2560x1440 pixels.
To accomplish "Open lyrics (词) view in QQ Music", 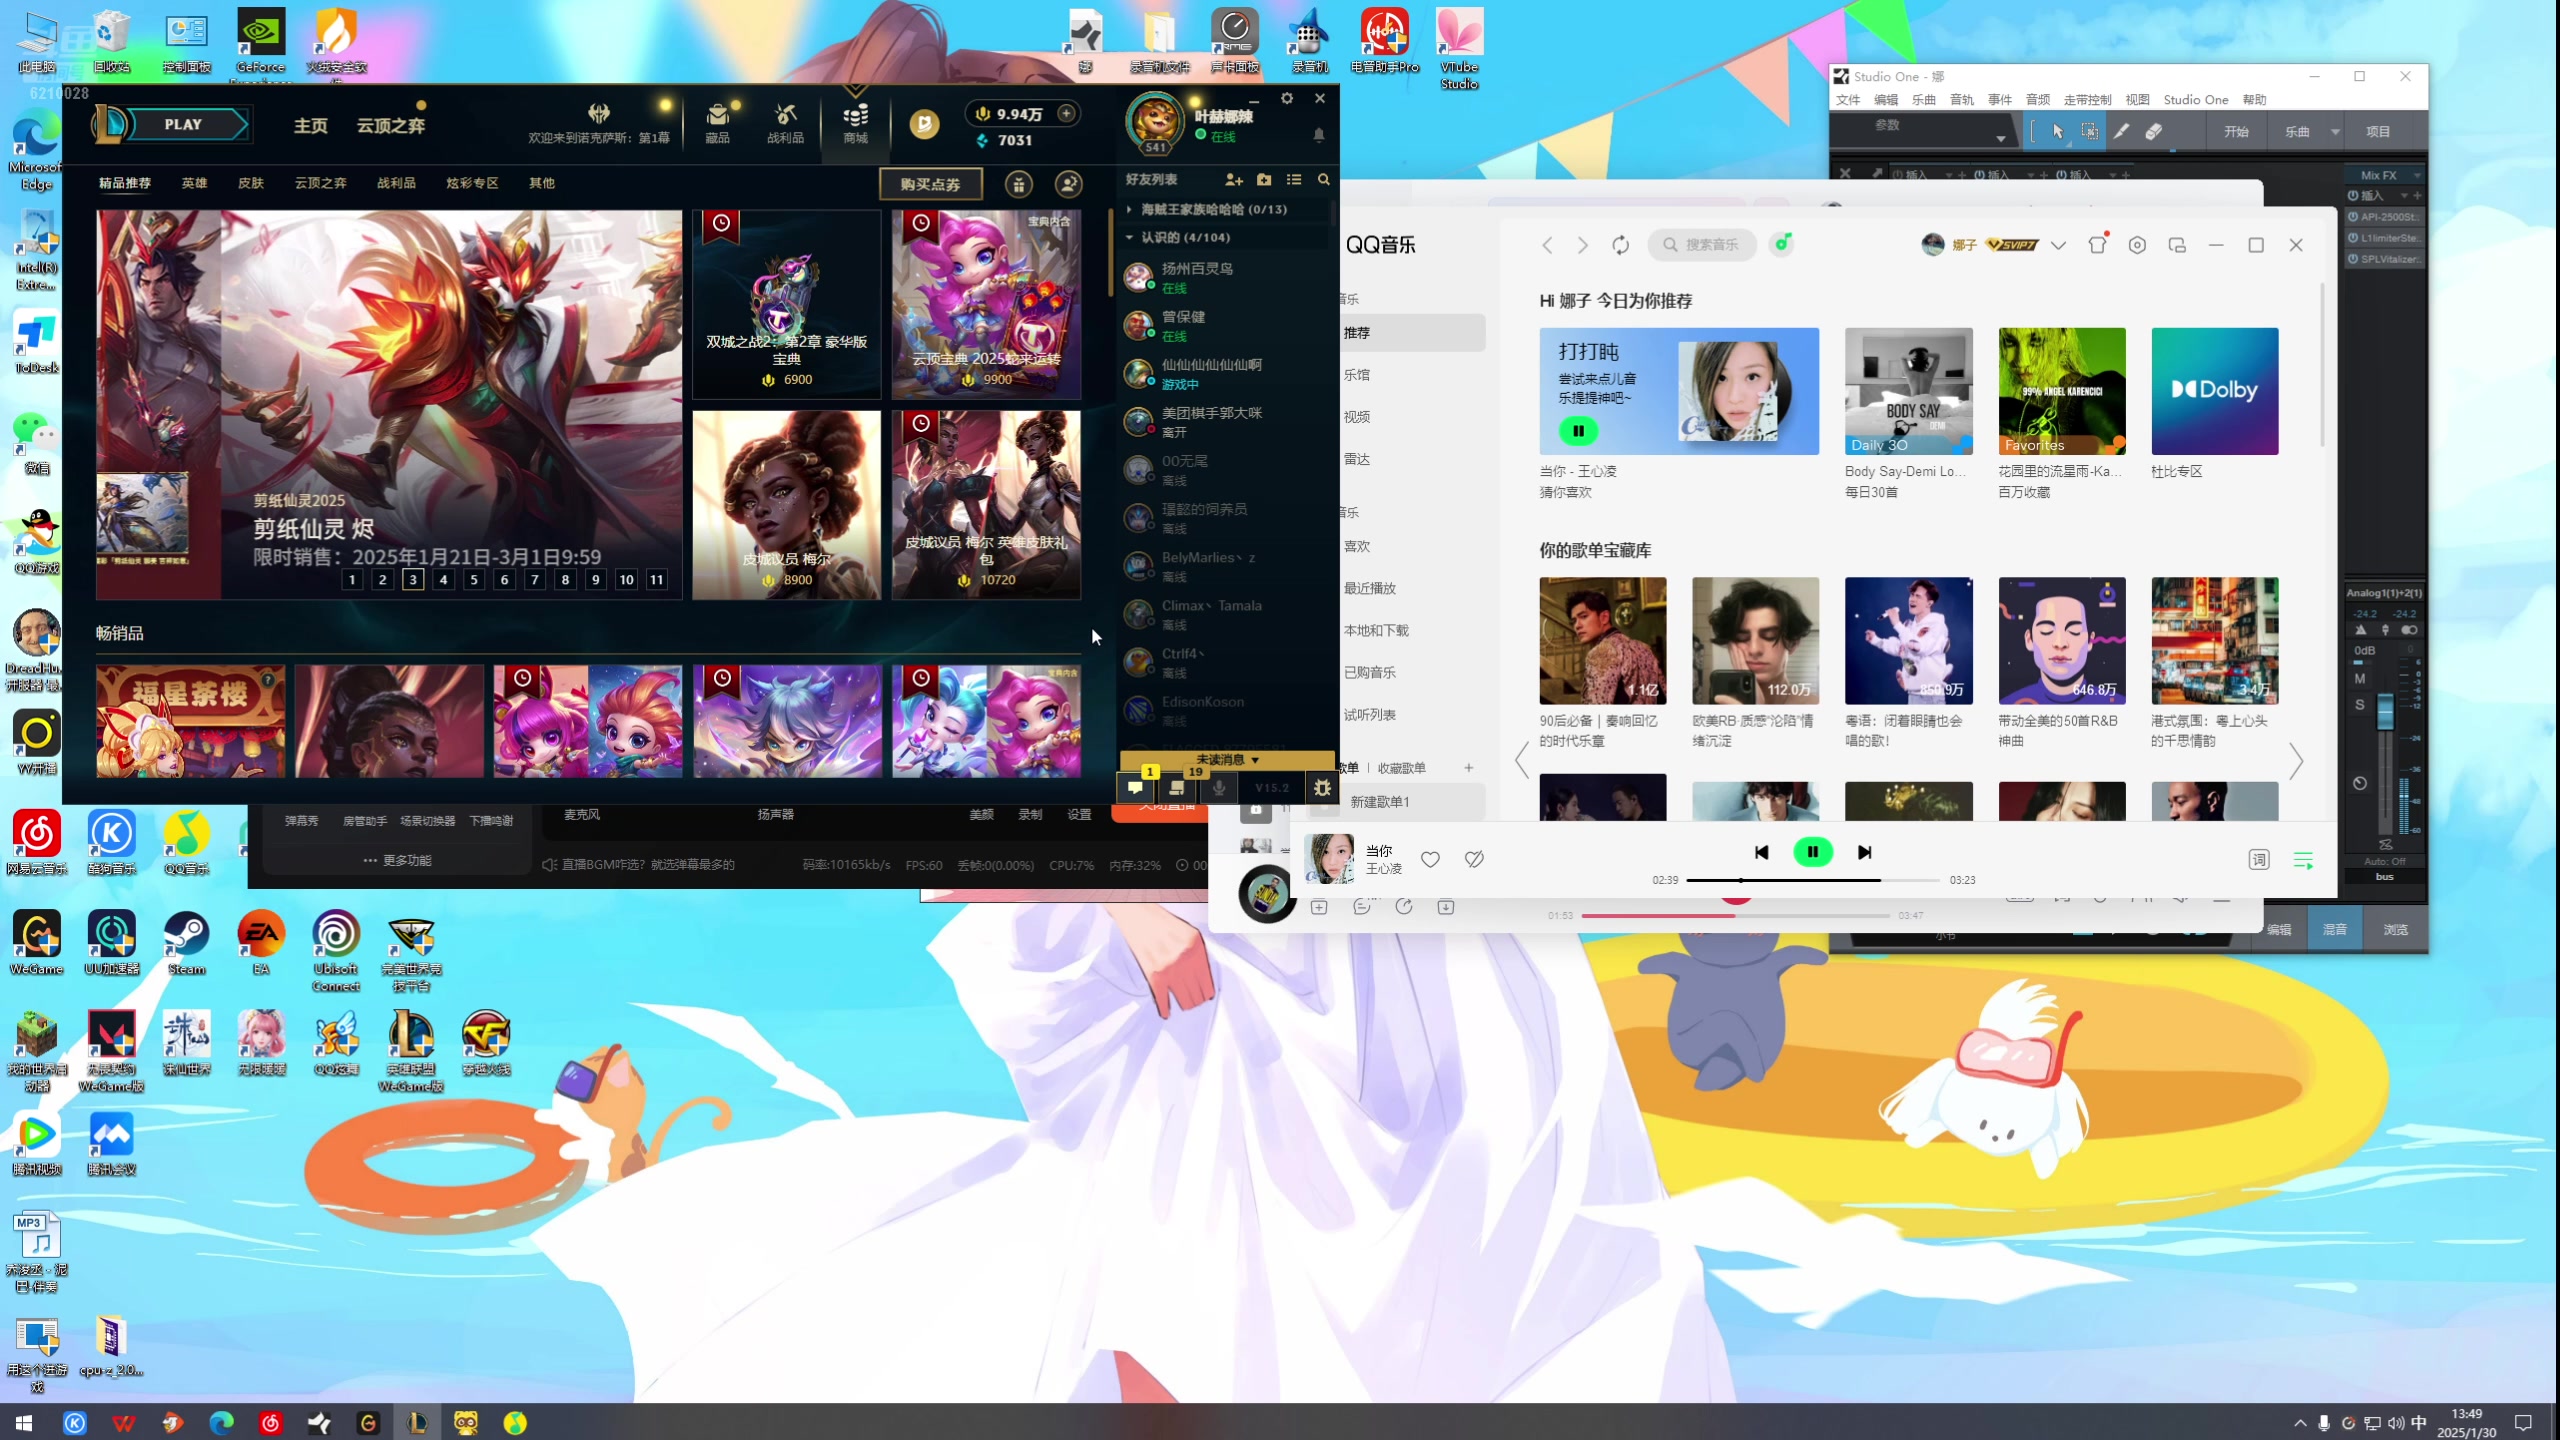I will pyautogui.click(x=2259, y=860).
